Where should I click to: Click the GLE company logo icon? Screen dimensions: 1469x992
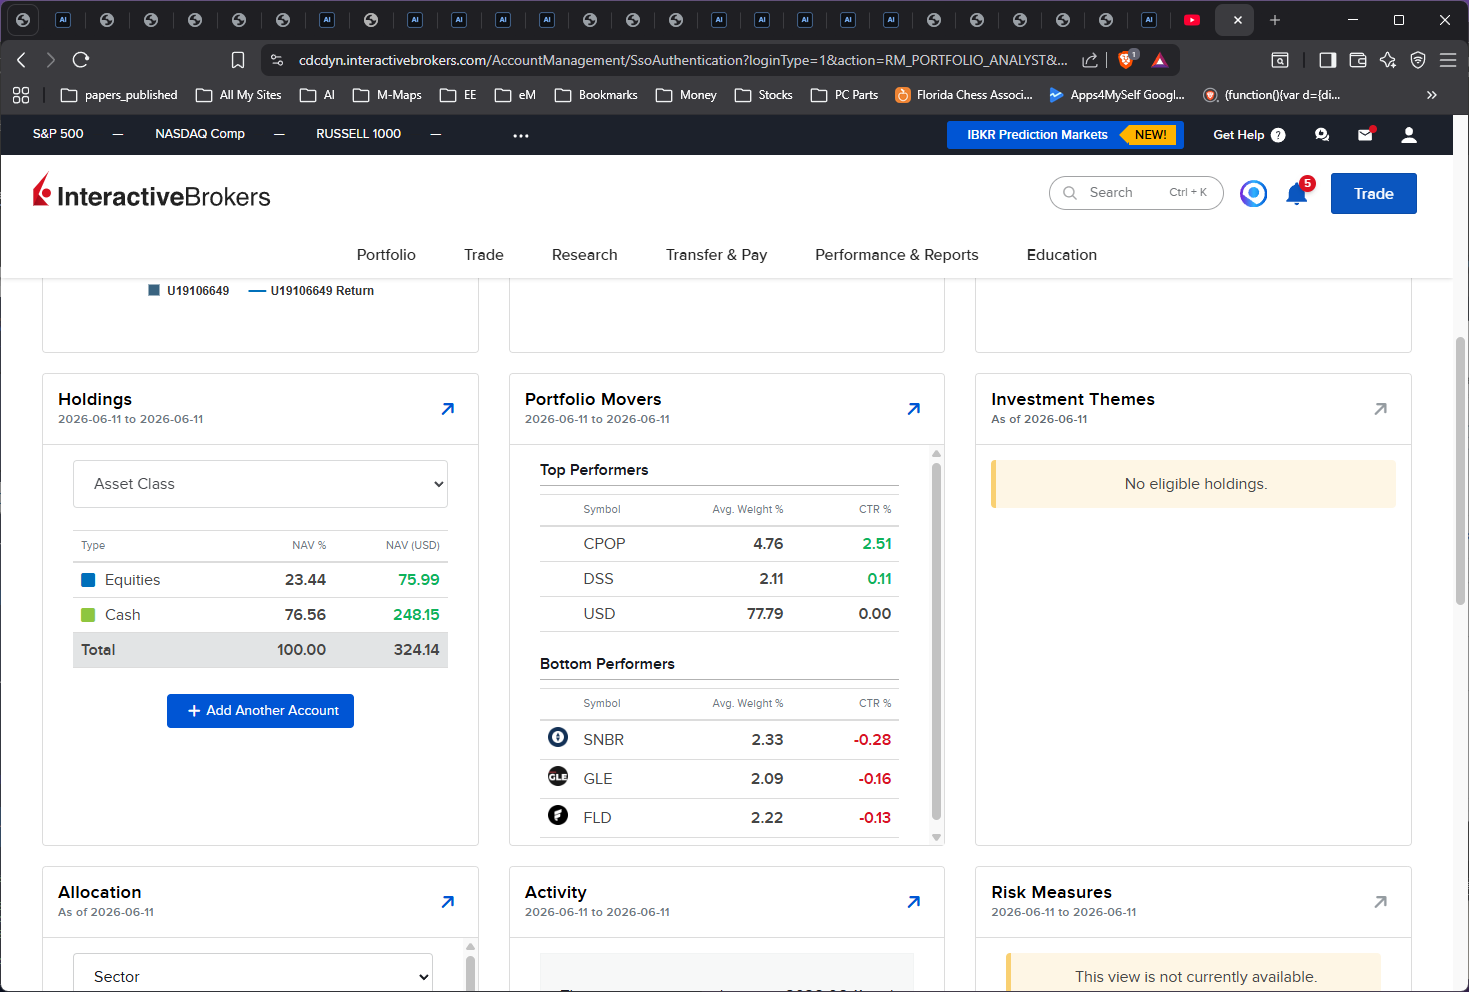[x=558, y=776]
